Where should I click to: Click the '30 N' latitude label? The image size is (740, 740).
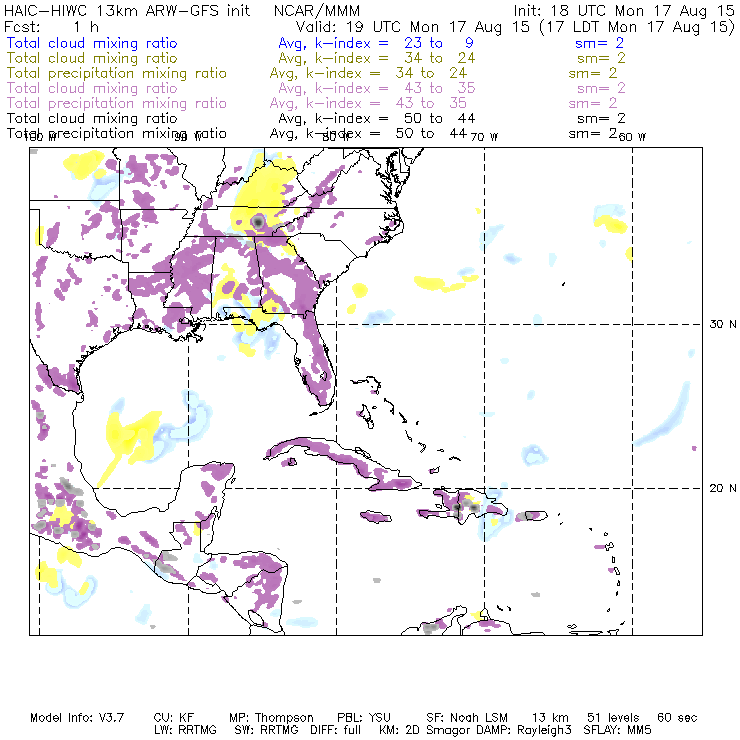tap(723, 324)
